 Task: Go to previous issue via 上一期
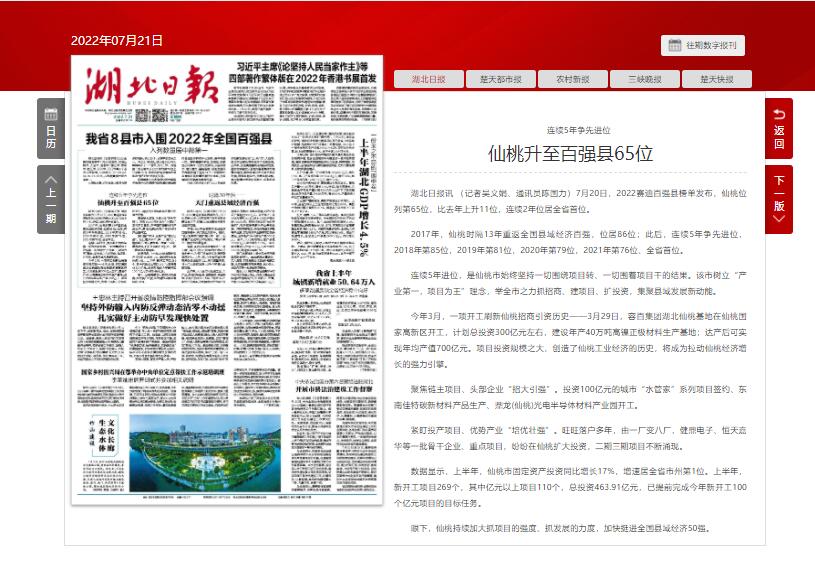pos(51,200)
